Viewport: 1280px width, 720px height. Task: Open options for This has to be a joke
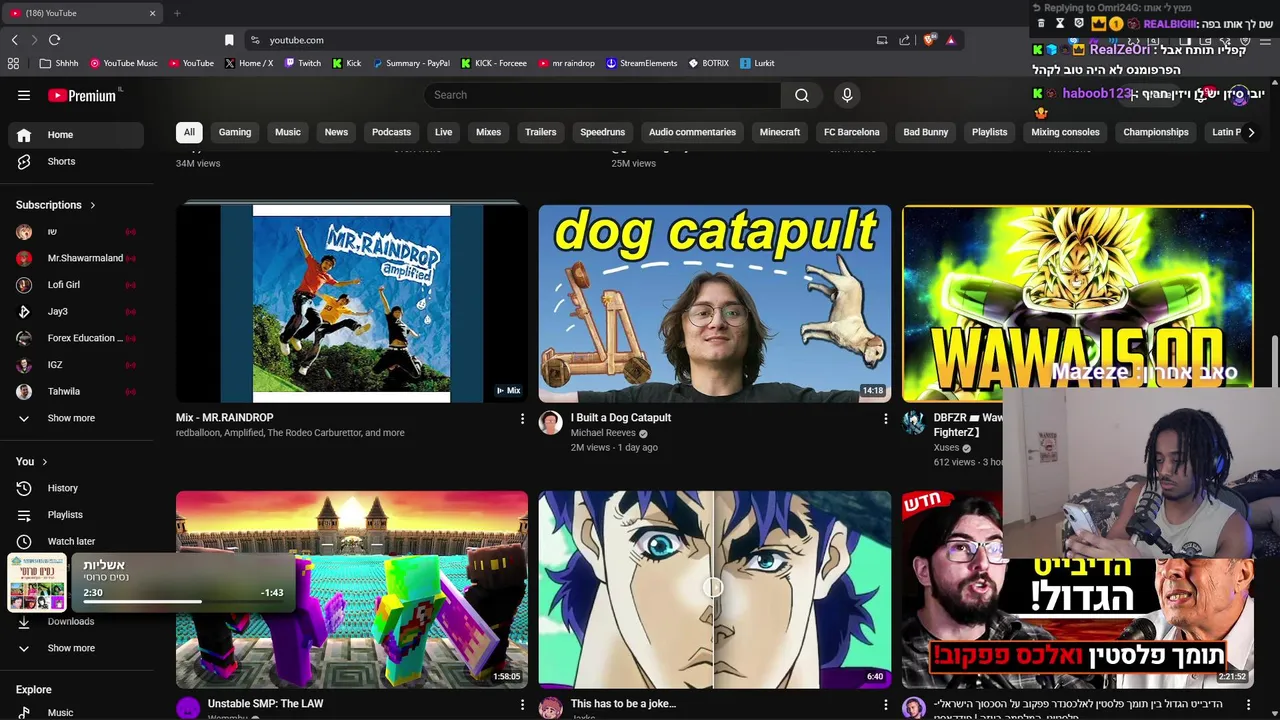[885, 705]
